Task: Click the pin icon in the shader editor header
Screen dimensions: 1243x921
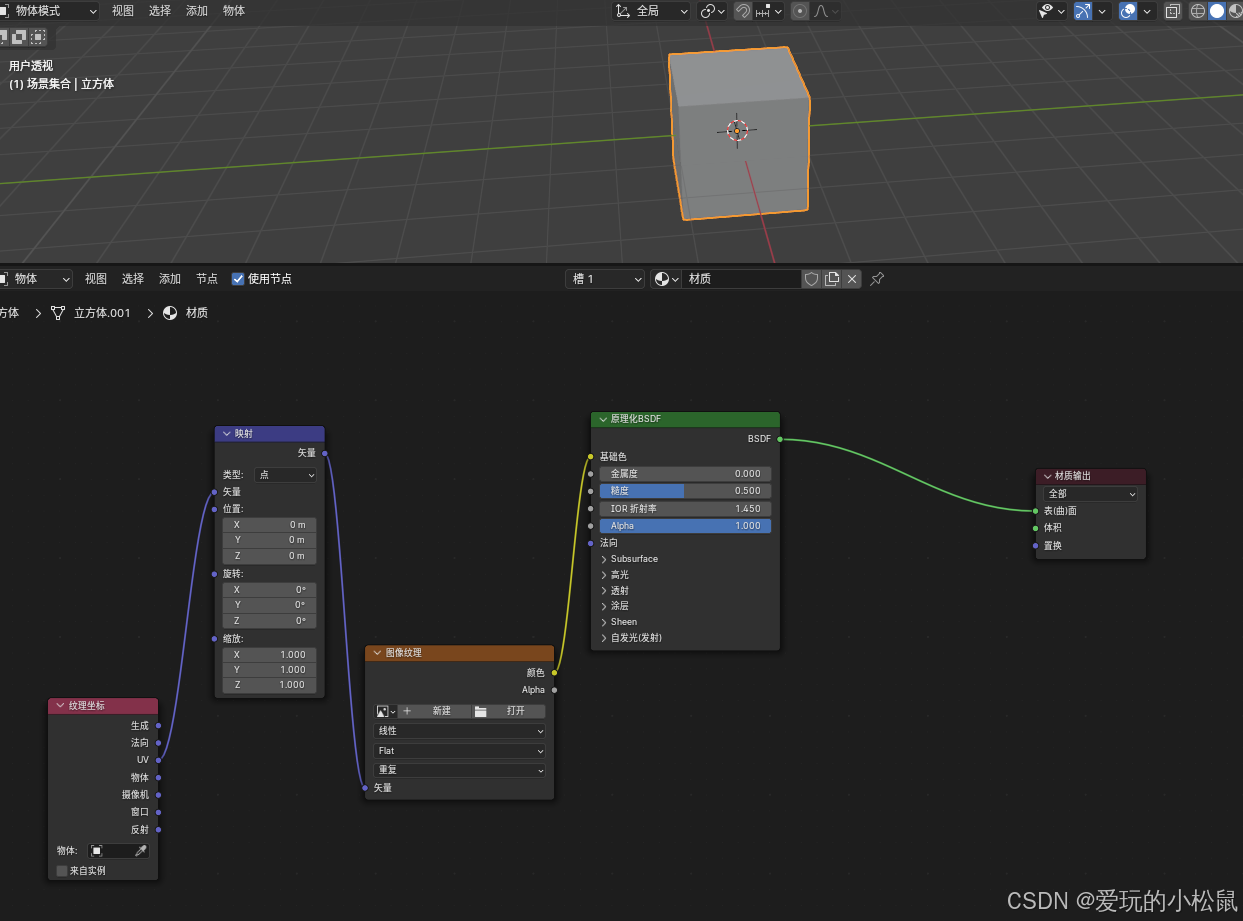Action: [x=877, y=279]
